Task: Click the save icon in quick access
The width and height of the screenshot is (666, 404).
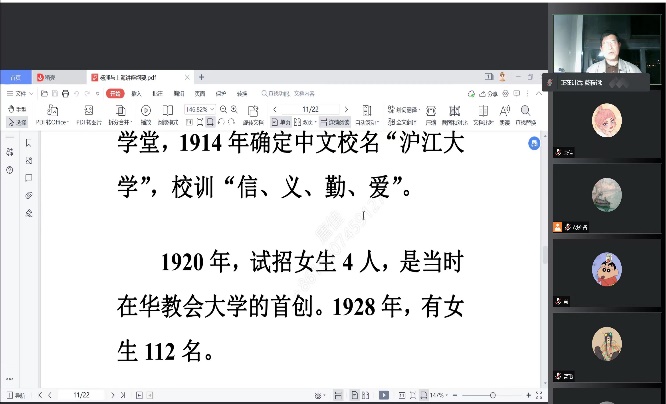Action: click(55, 93)
